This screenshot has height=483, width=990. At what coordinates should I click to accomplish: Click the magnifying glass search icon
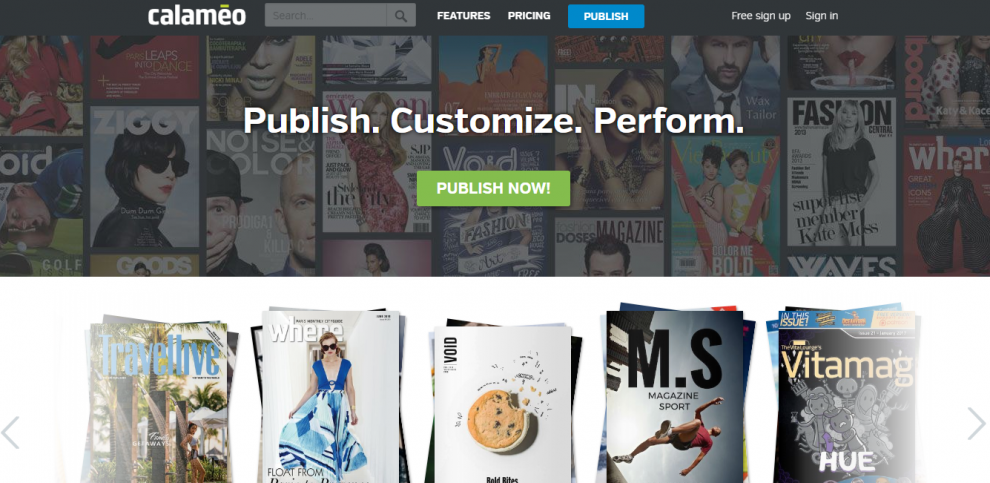(x=401, y=15)
